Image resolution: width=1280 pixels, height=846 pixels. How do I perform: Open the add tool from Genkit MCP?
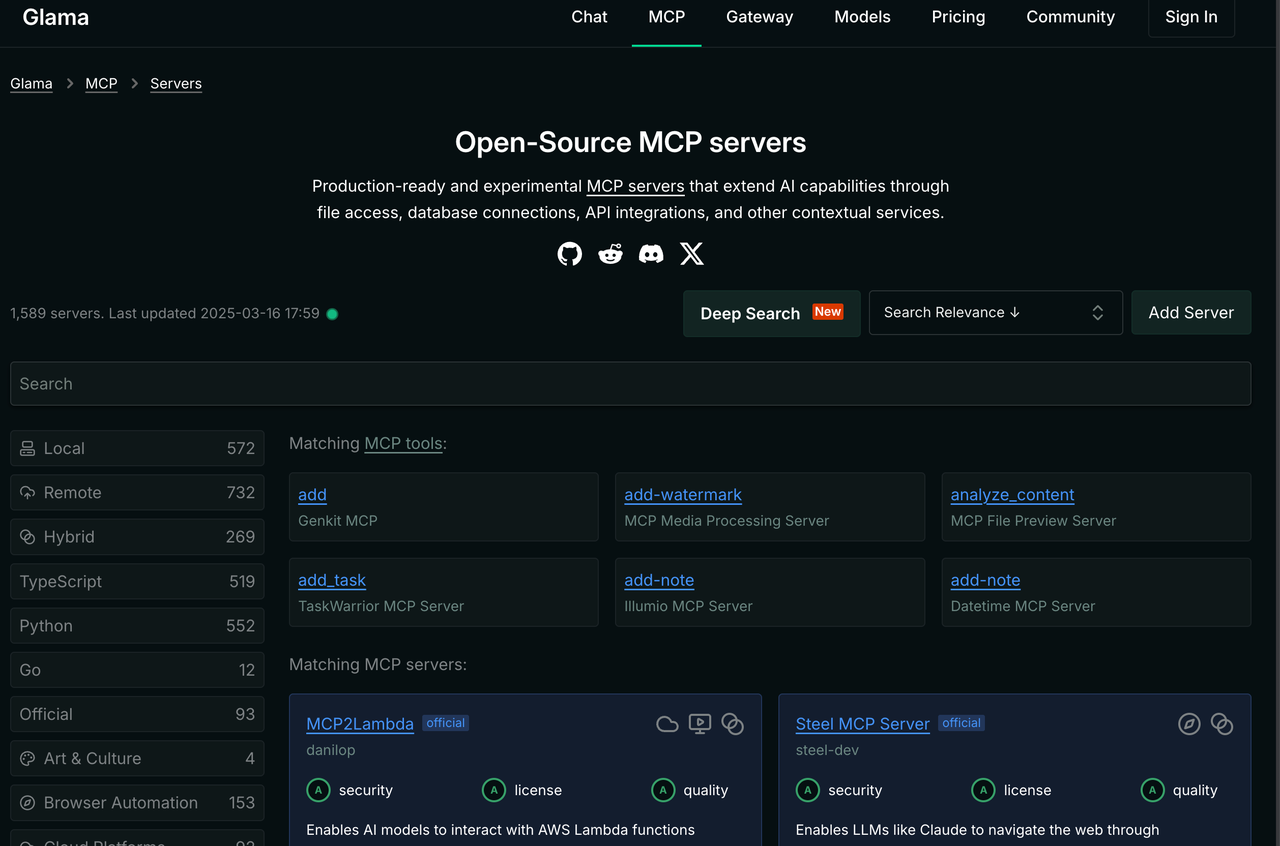[312, 495]
